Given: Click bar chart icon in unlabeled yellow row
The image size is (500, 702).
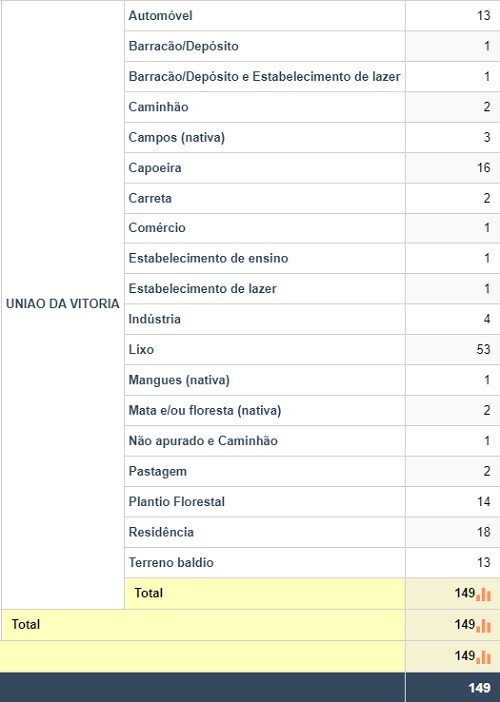Looking at the screenshot, I should [x=483, y=657].
